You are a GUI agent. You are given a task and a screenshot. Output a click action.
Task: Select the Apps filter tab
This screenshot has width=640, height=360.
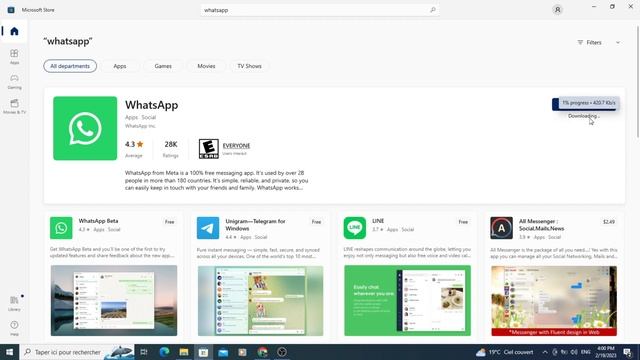120,66
